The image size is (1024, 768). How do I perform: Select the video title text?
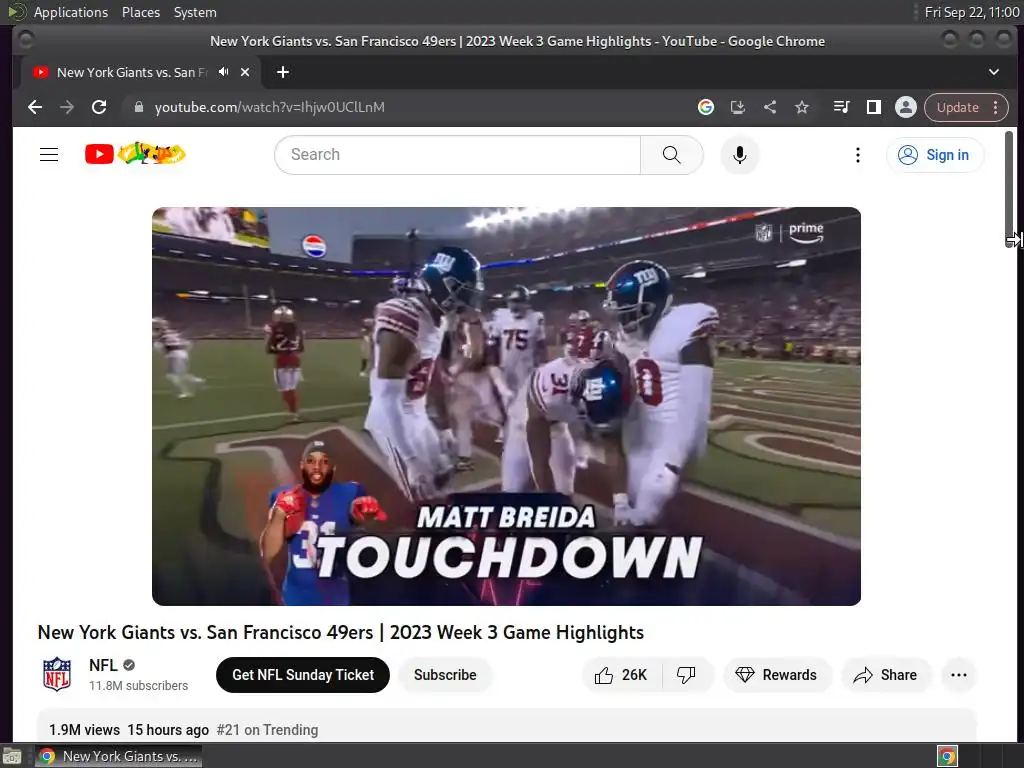[x=341, y=632]
